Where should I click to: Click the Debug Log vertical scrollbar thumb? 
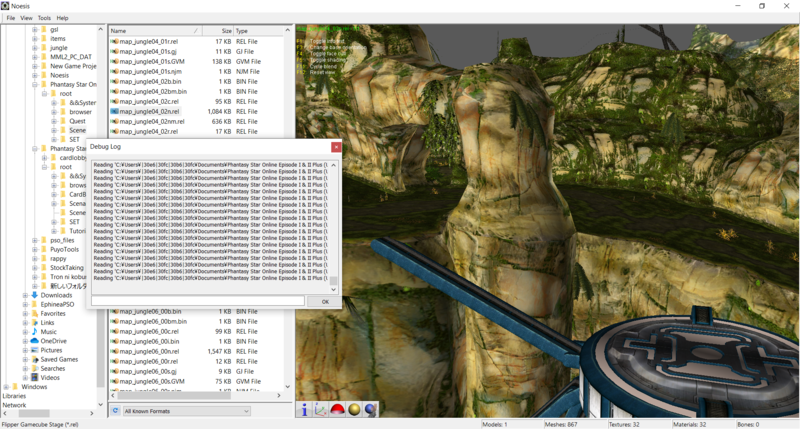pos(334,281)
